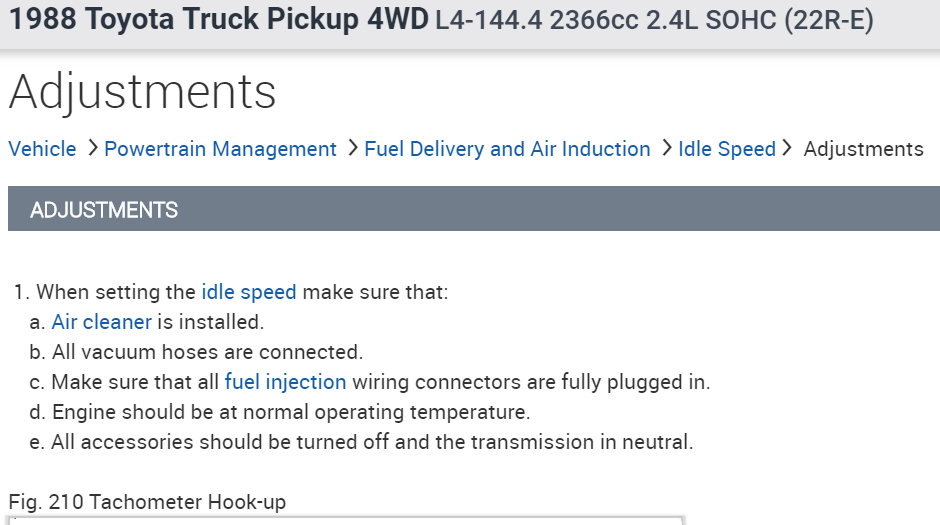Click the Vehicle breadcrumb link
This screenshot has width=940, height=525.
(x=42, y=149)
